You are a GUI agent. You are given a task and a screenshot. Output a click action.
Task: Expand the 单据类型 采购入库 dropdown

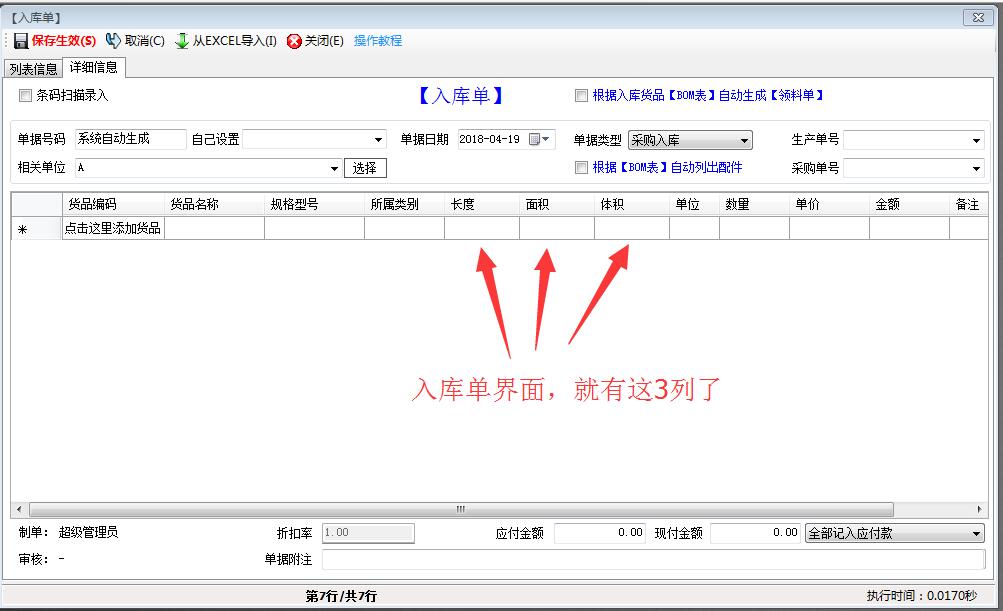[x=744, y=141]
